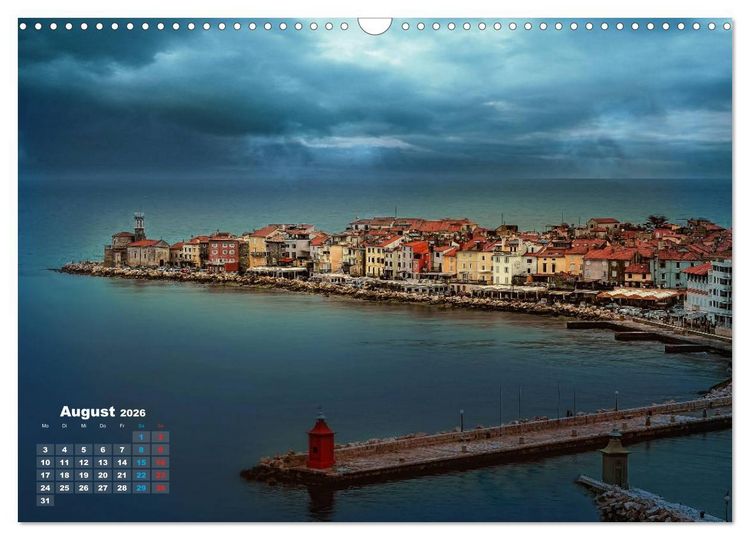Select date 28 in the calendar

[x=122, y=488]
